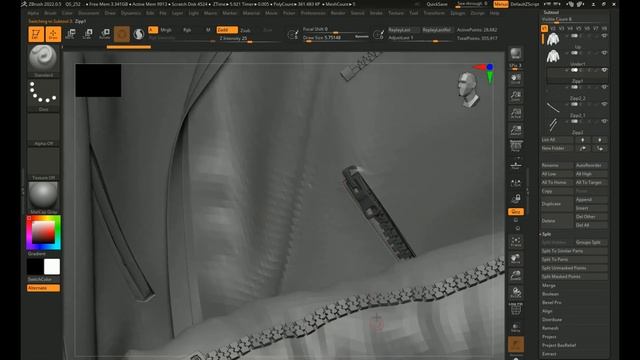Viewport: 640px width, 360px height.
Task: Click the Zoom document icon in right shelf
Action: pyautogui.click(x=516, y=96)
